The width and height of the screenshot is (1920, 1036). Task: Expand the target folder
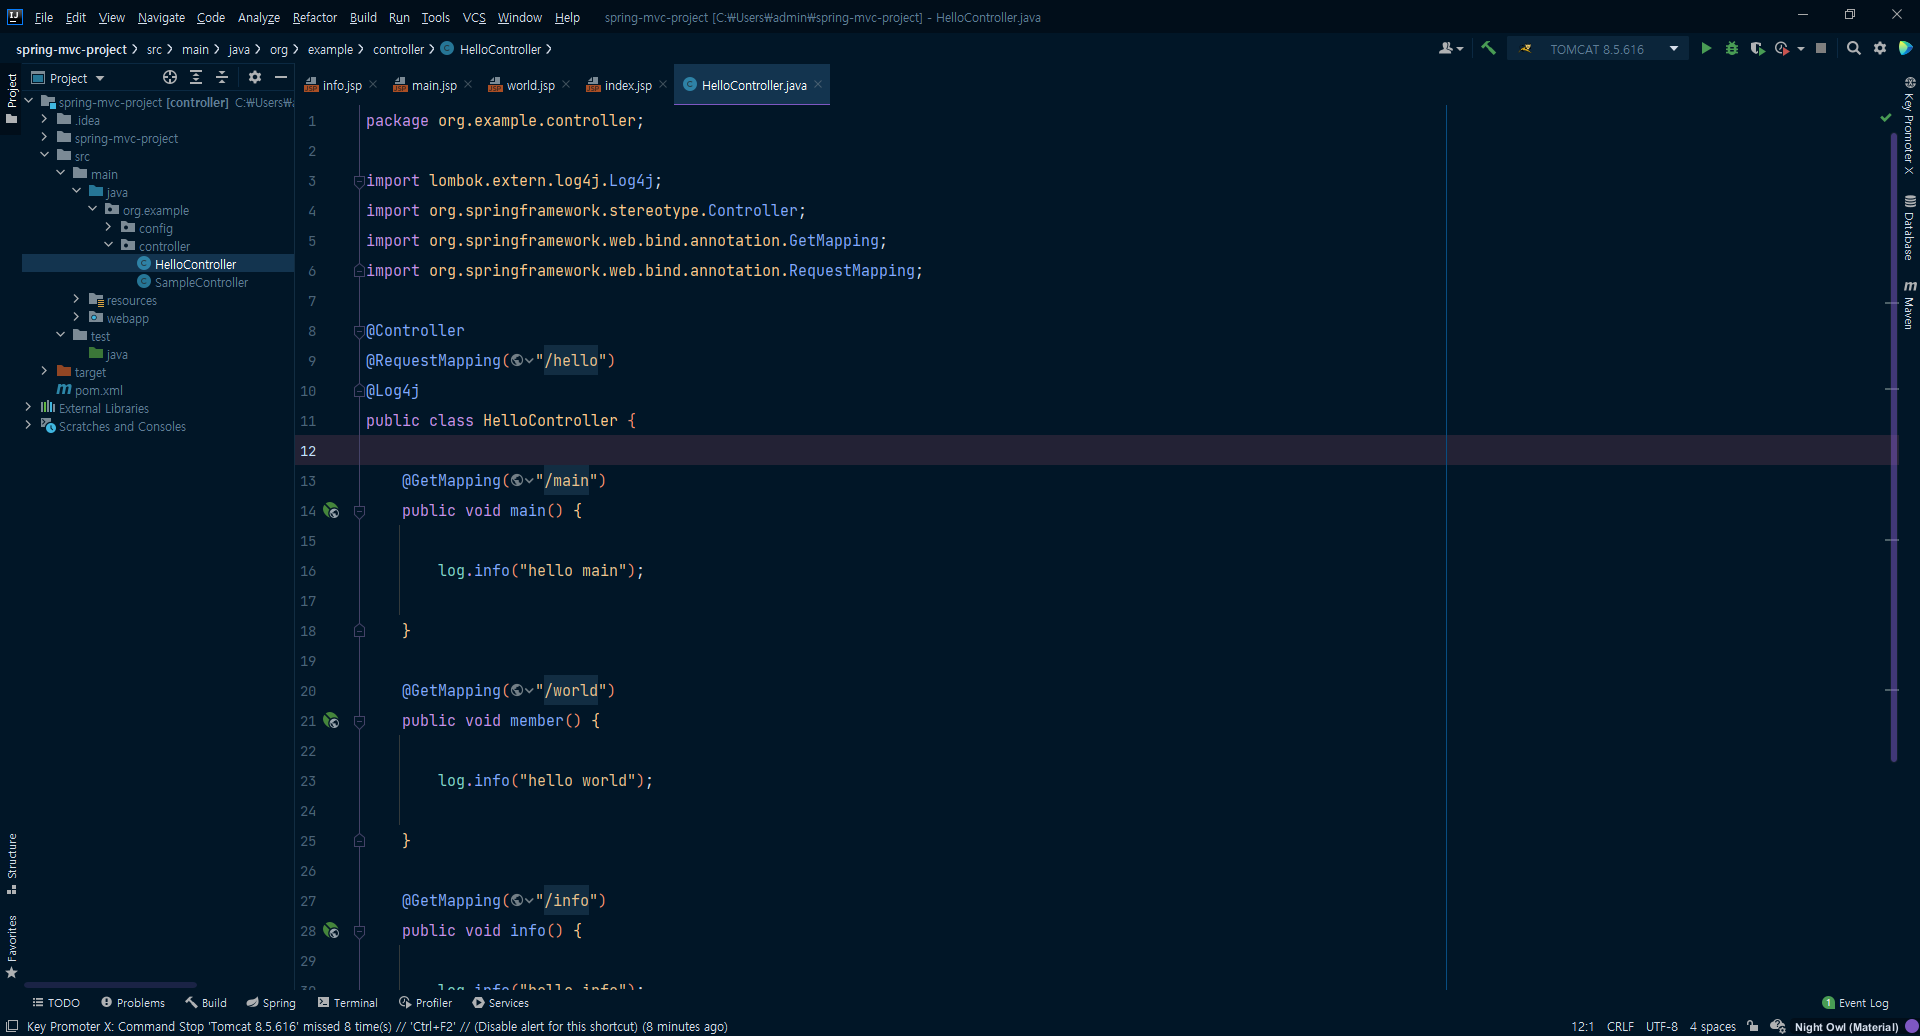point(44,372)
